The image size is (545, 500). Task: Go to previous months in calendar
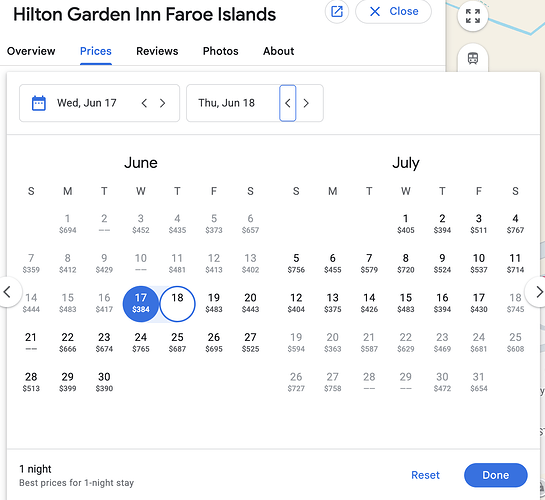(x=7, y=292)
